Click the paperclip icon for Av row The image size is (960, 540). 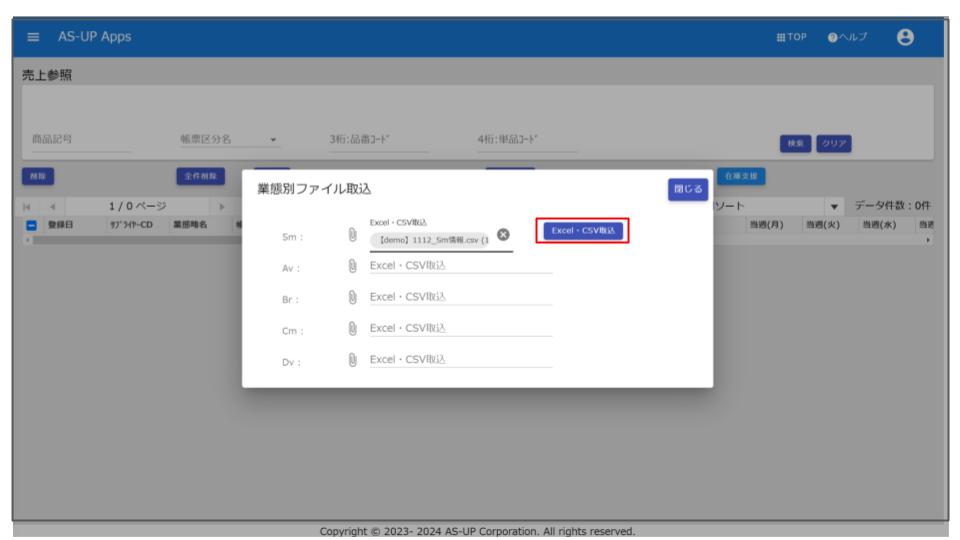pyautogui.click(x=352, y=266)
